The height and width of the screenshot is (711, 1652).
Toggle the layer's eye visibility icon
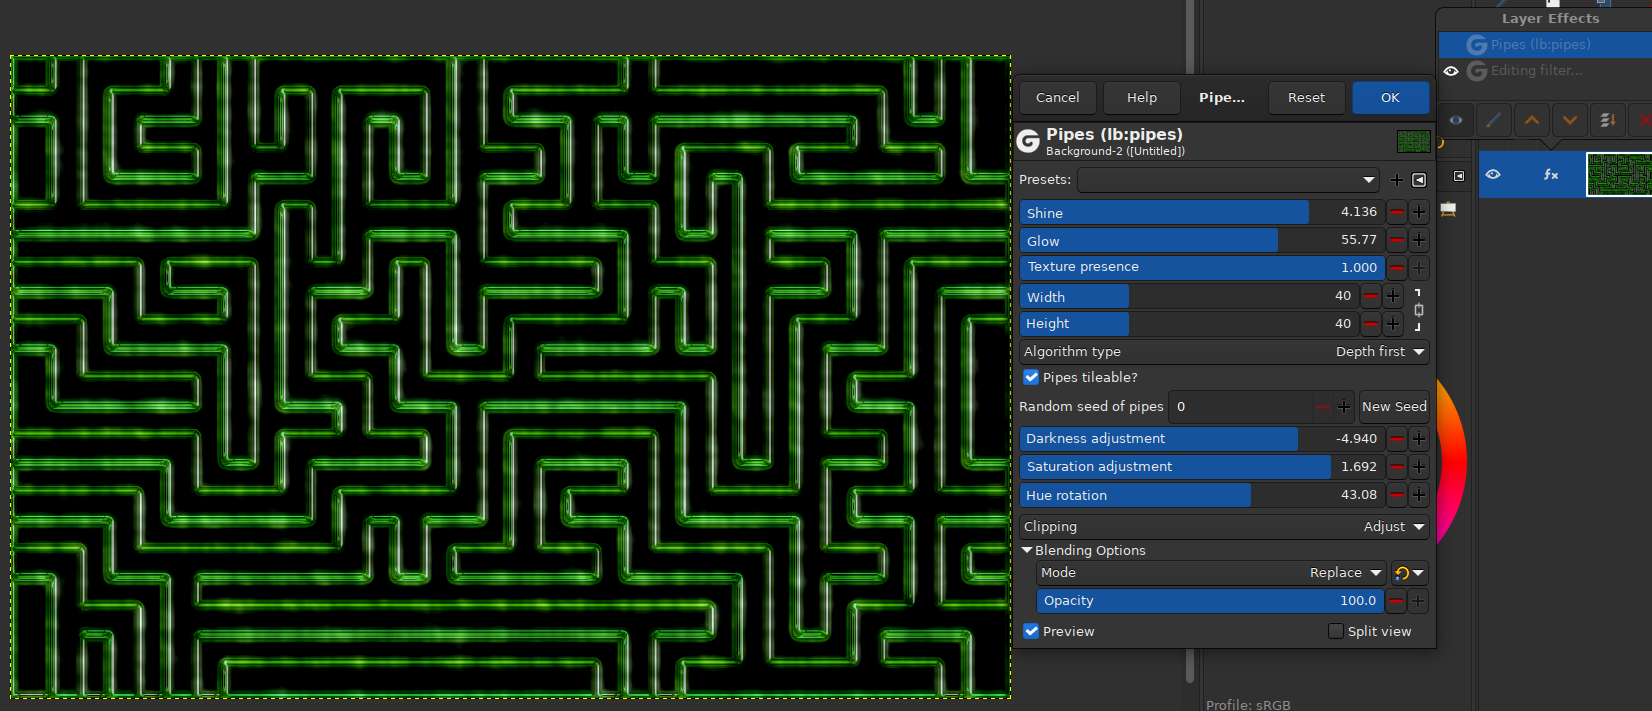[1493, 175]
